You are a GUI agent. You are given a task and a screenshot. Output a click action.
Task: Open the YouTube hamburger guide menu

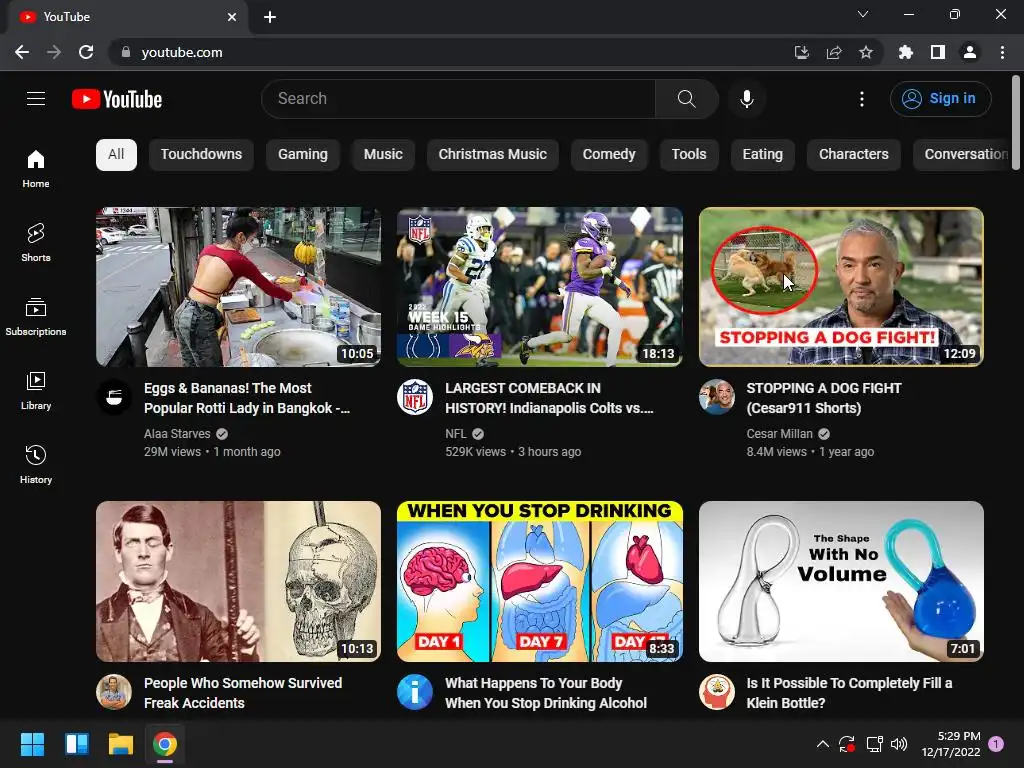pos(36,99)
